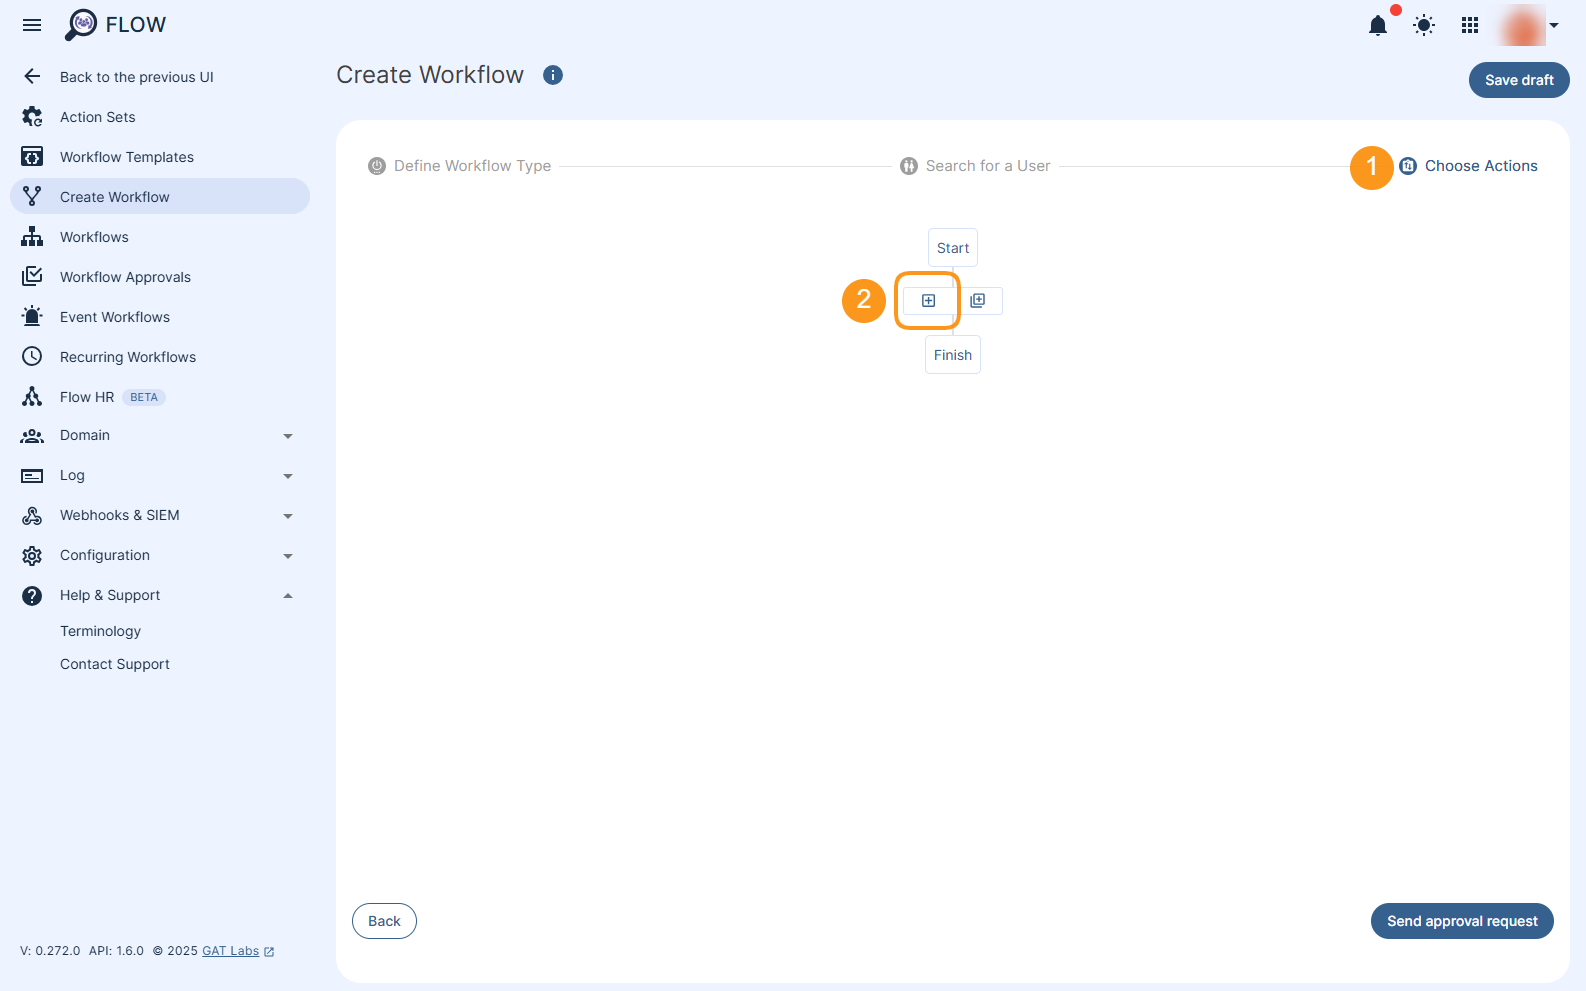Click the Finish node
This screenshot has height=991, width=1586.
[953, 355]
